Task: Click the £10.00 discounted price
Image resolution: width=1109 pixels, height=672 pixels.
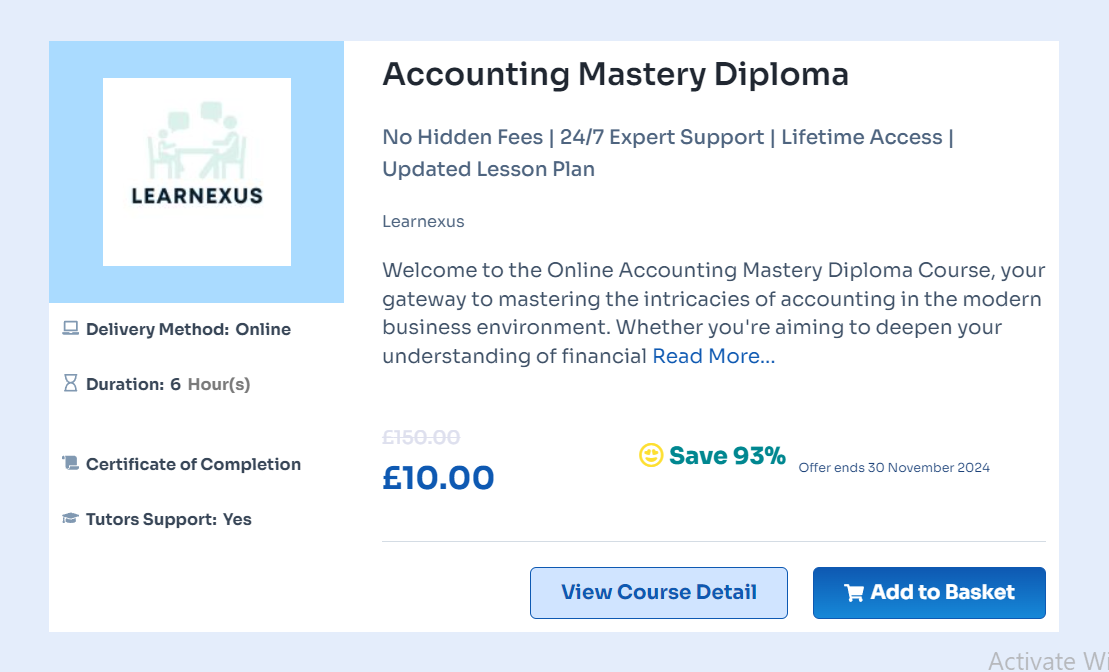Action: (x=438, y=478)
